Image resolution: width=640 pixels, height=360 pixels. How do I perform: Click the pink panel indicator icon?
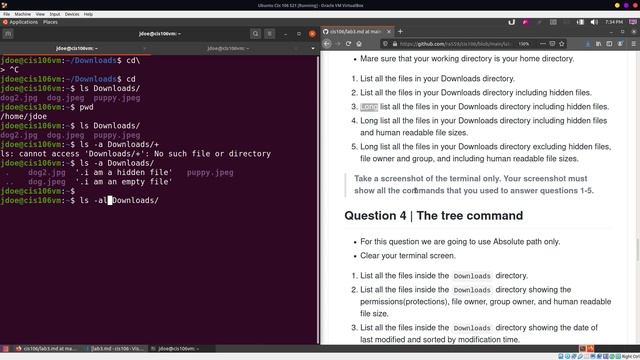tap(525, 22)
